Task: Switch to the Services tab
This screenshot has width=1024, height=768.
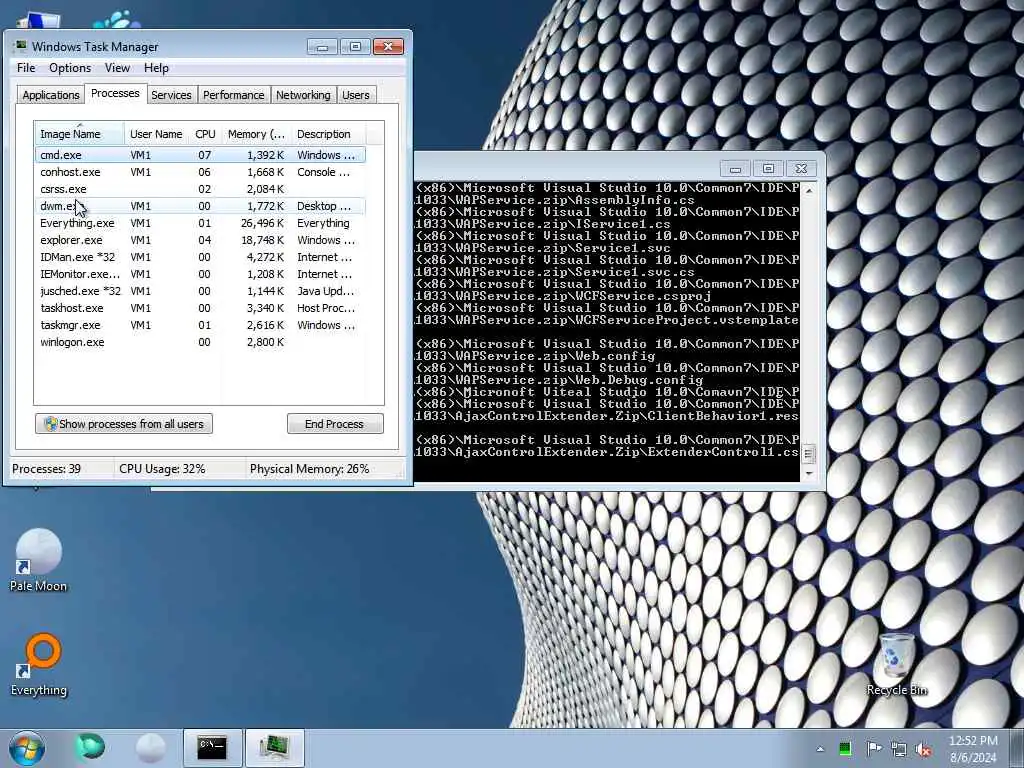Action: (x=171, y=95)
